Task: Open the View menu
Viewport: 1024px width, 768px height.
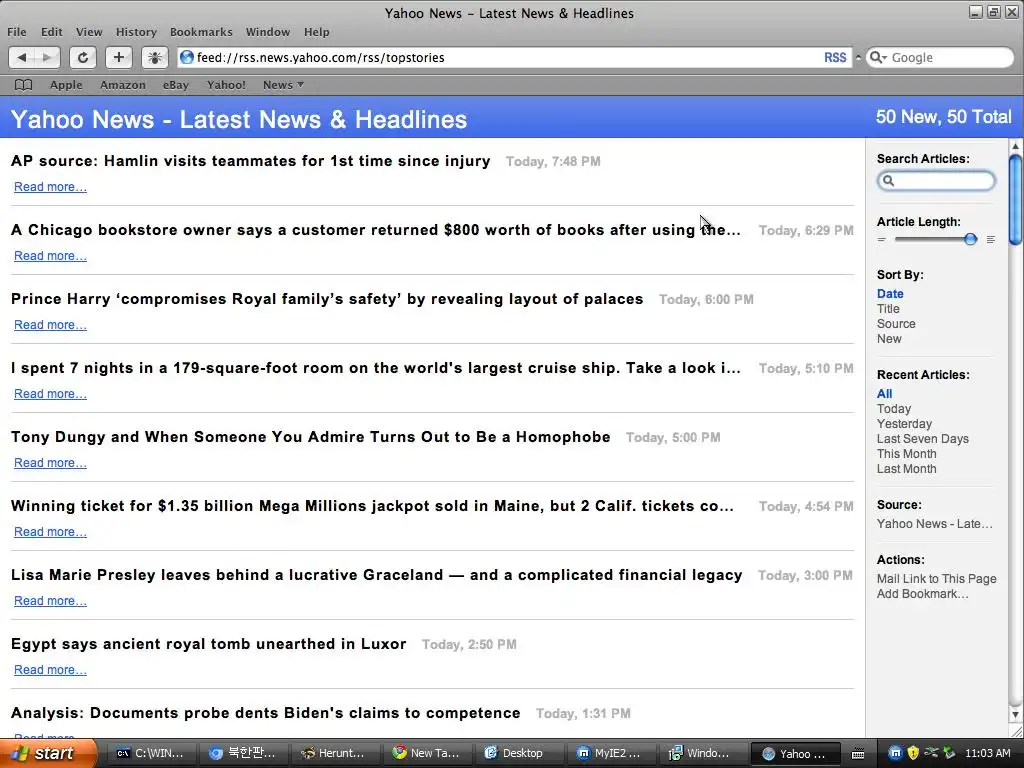Action: [x=89, y=32]
